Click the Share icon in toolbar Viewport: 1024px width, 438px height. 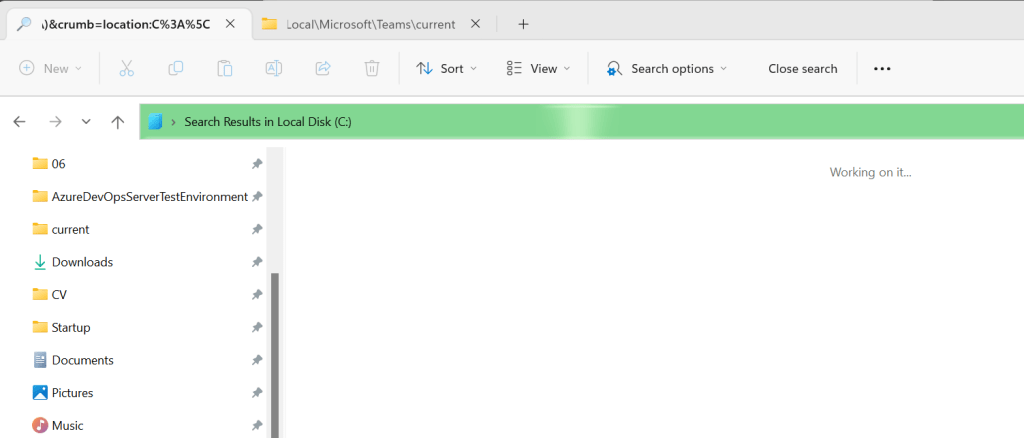point(323,69)
